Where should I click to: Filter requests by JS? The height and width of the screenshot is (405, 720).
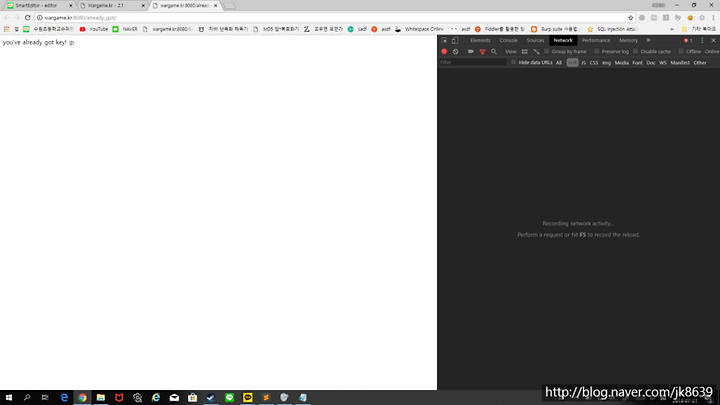click(x=583, y=62)
